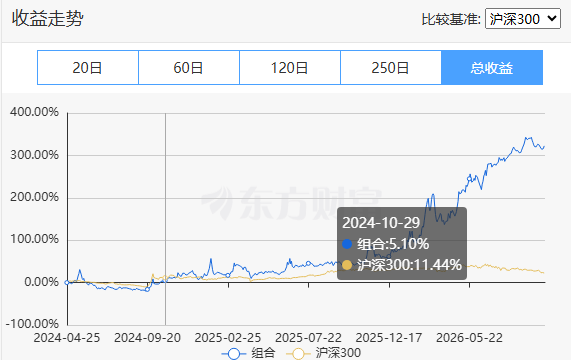Select the 20日 period tab
Screen dimensions: 571x360
(x=88, y=68)
